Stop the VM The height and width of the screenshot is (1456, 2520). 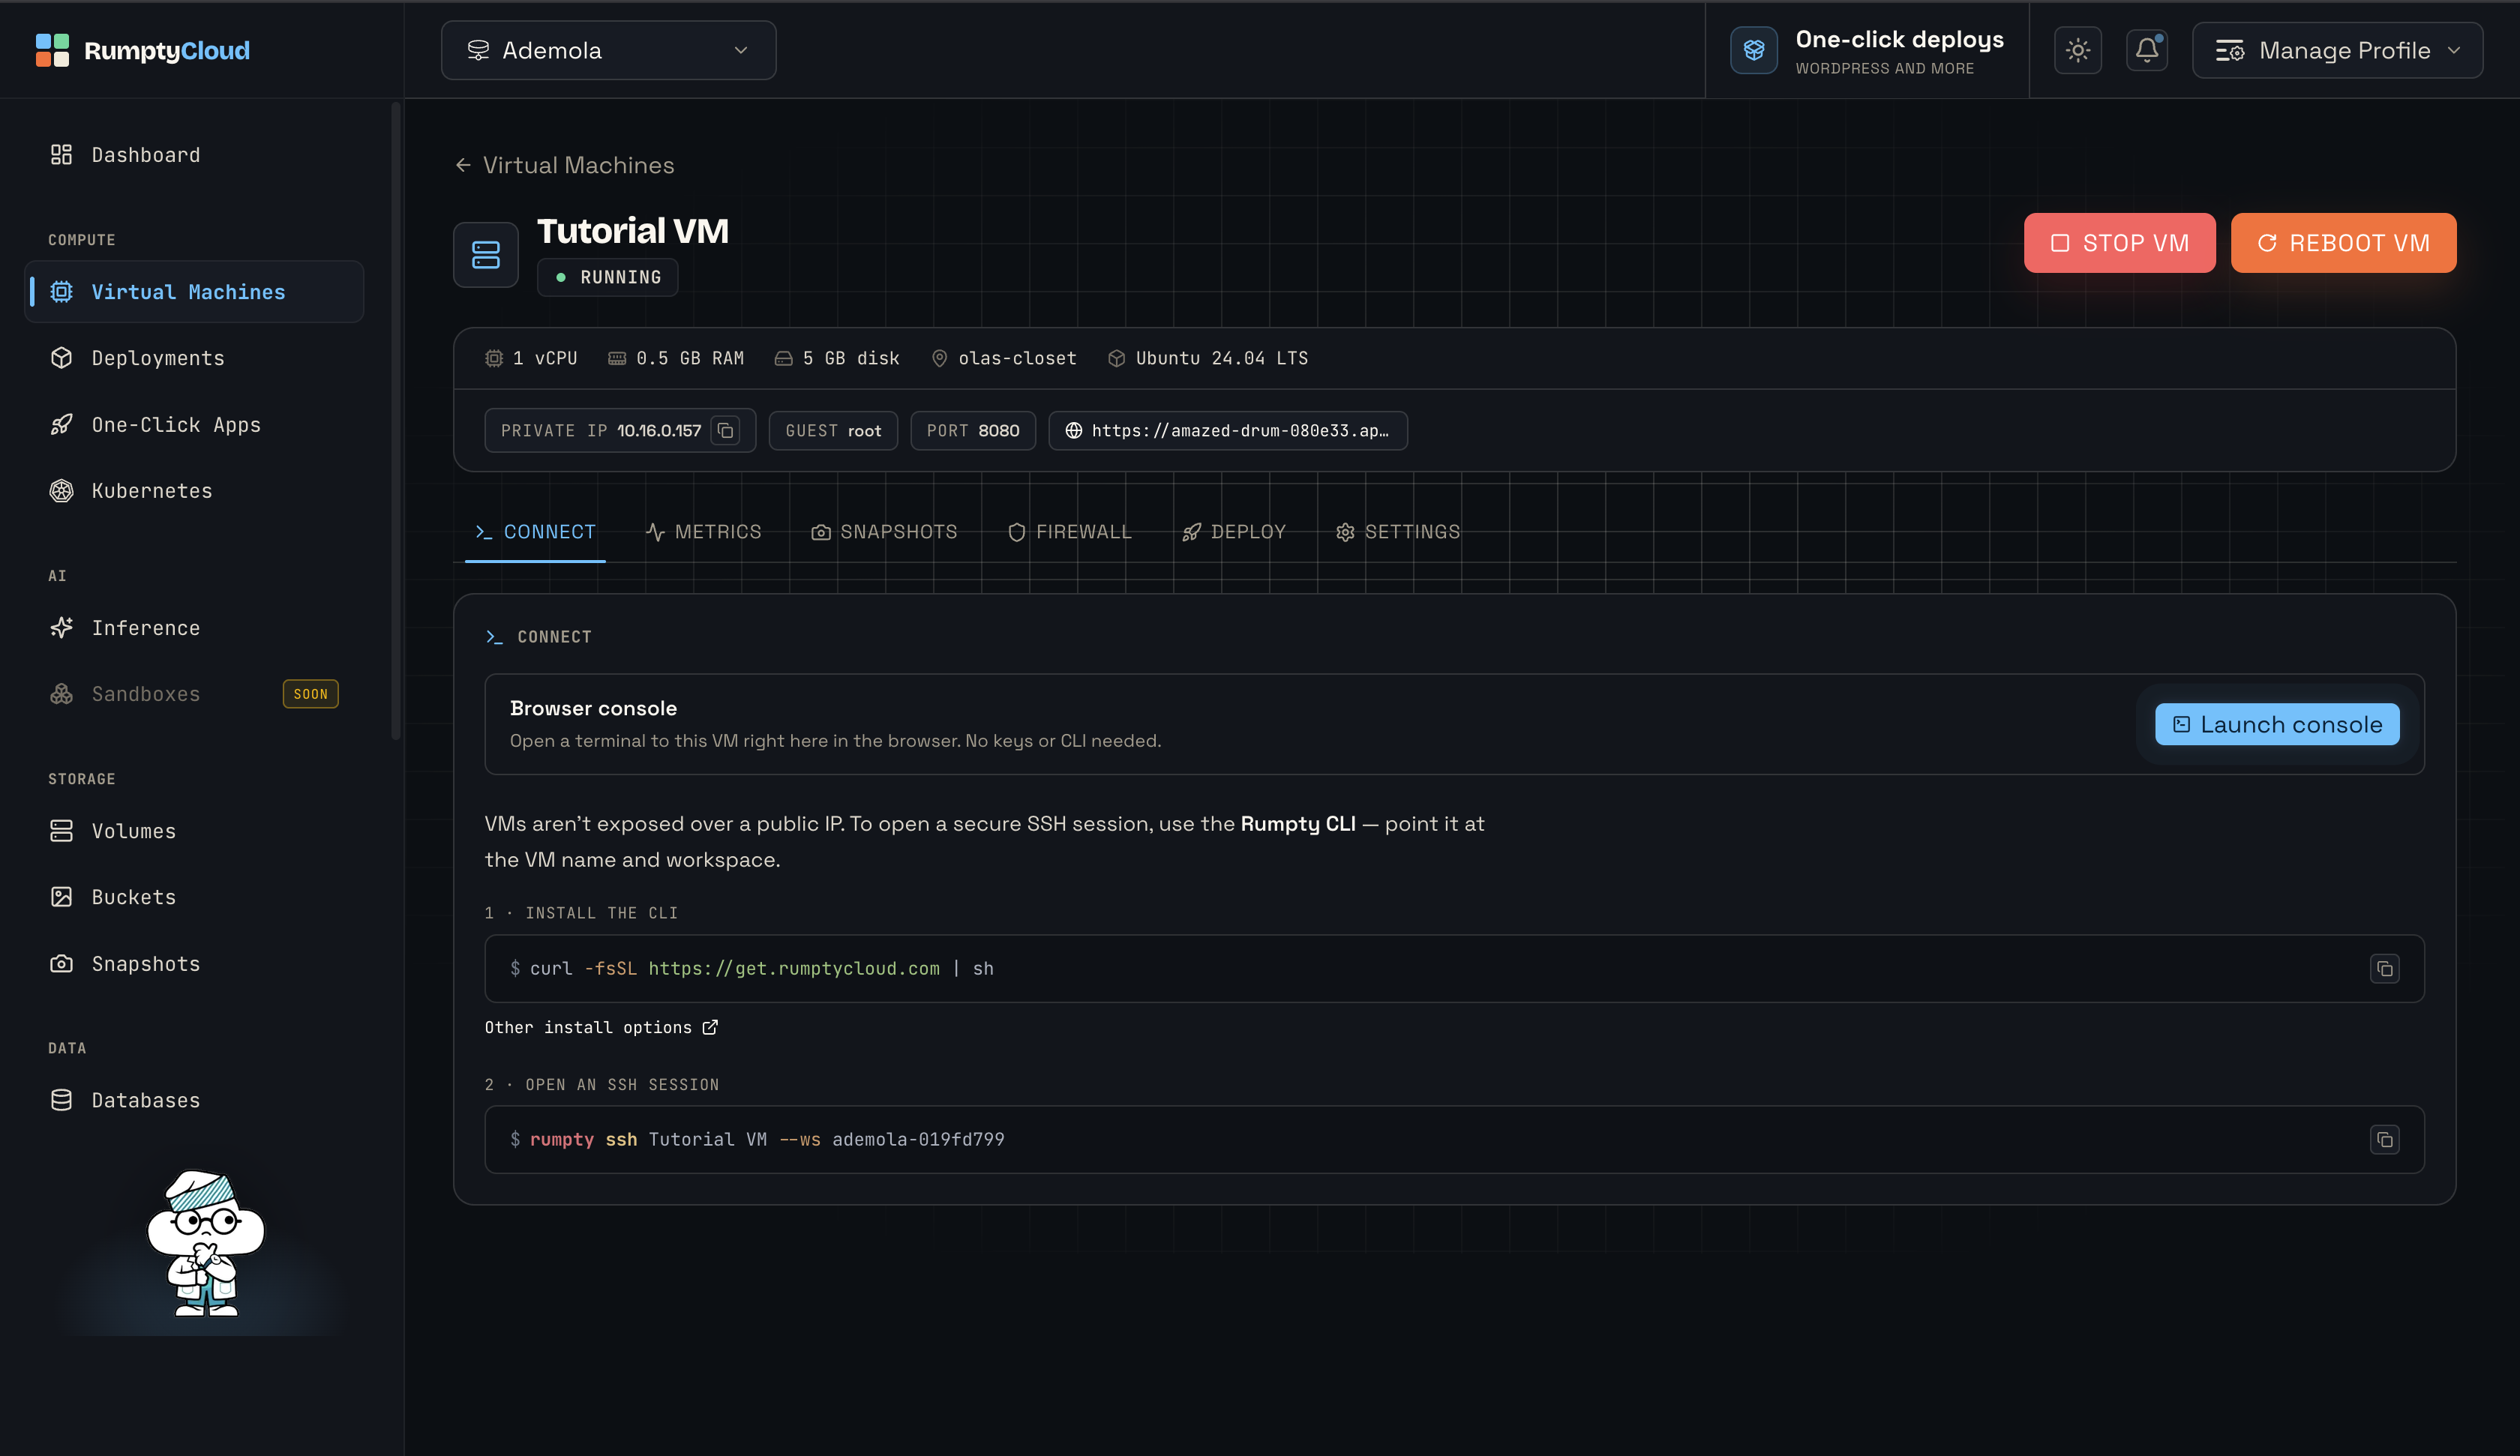2119,242
